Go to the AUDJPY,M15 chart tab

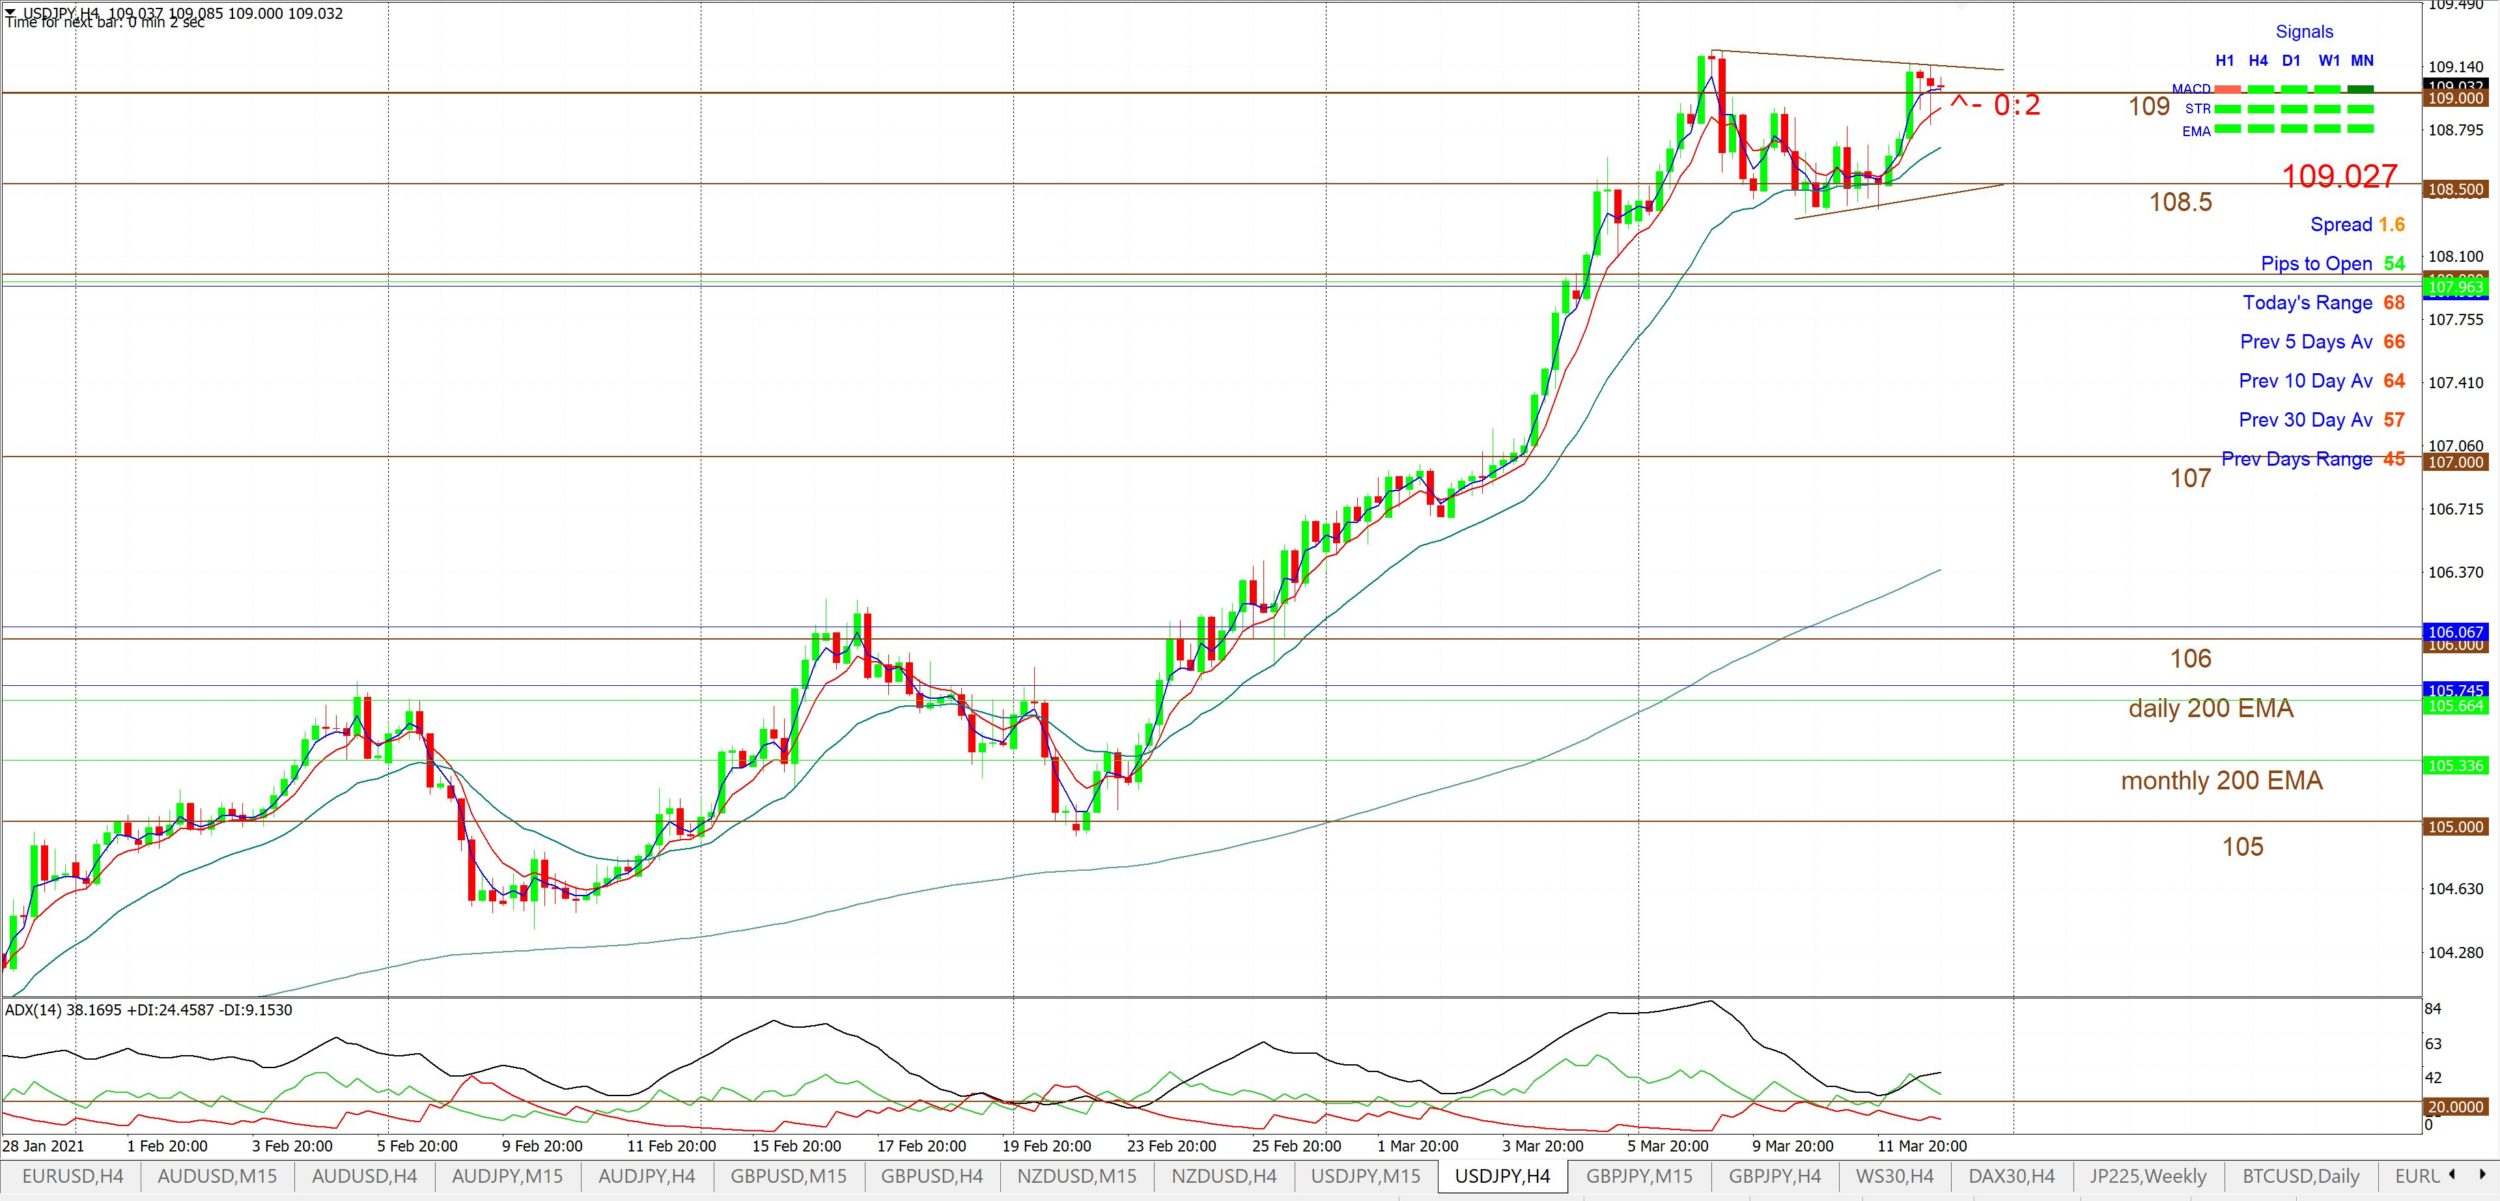pos(507,1176)
